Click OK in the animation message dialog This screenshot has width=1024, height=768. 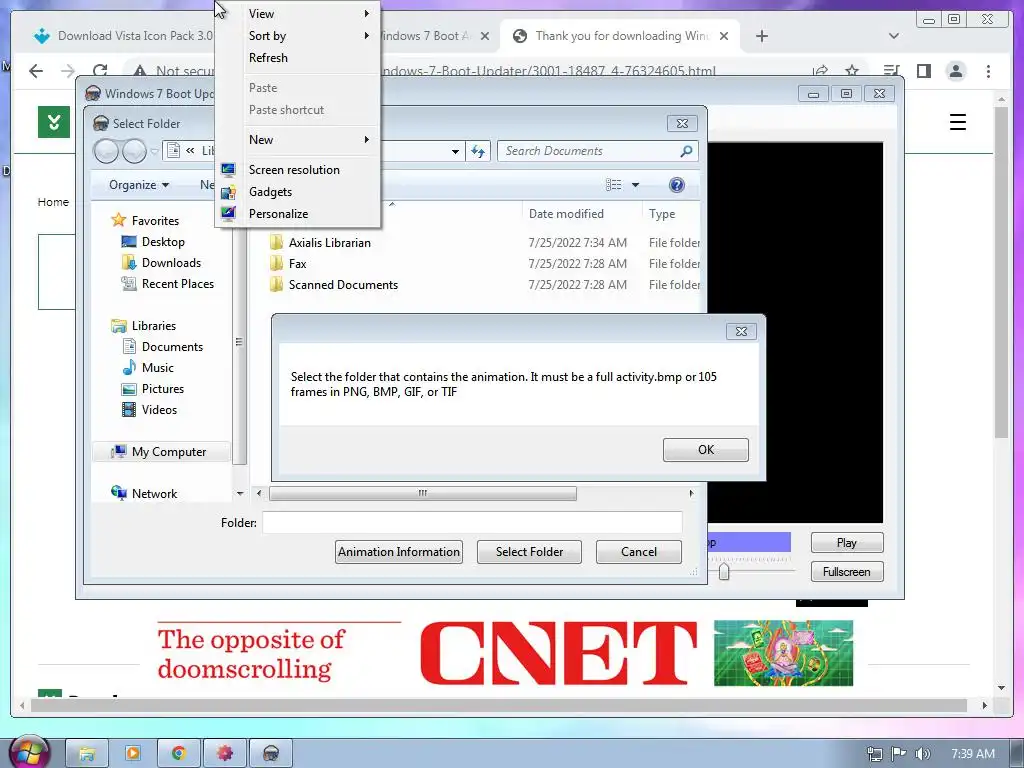click(705, 450)
